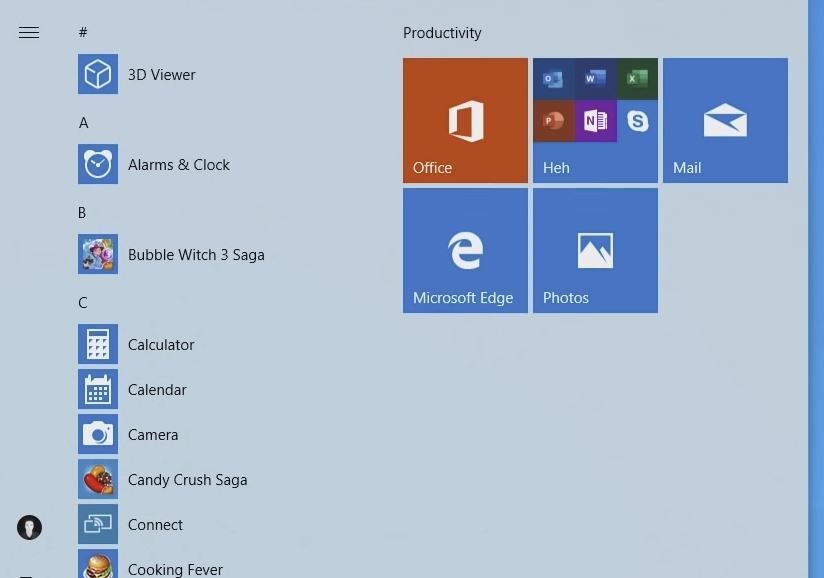824x578 pixels.
Task: Open Cooking Fever game icon
Action: tap(98, 566)
